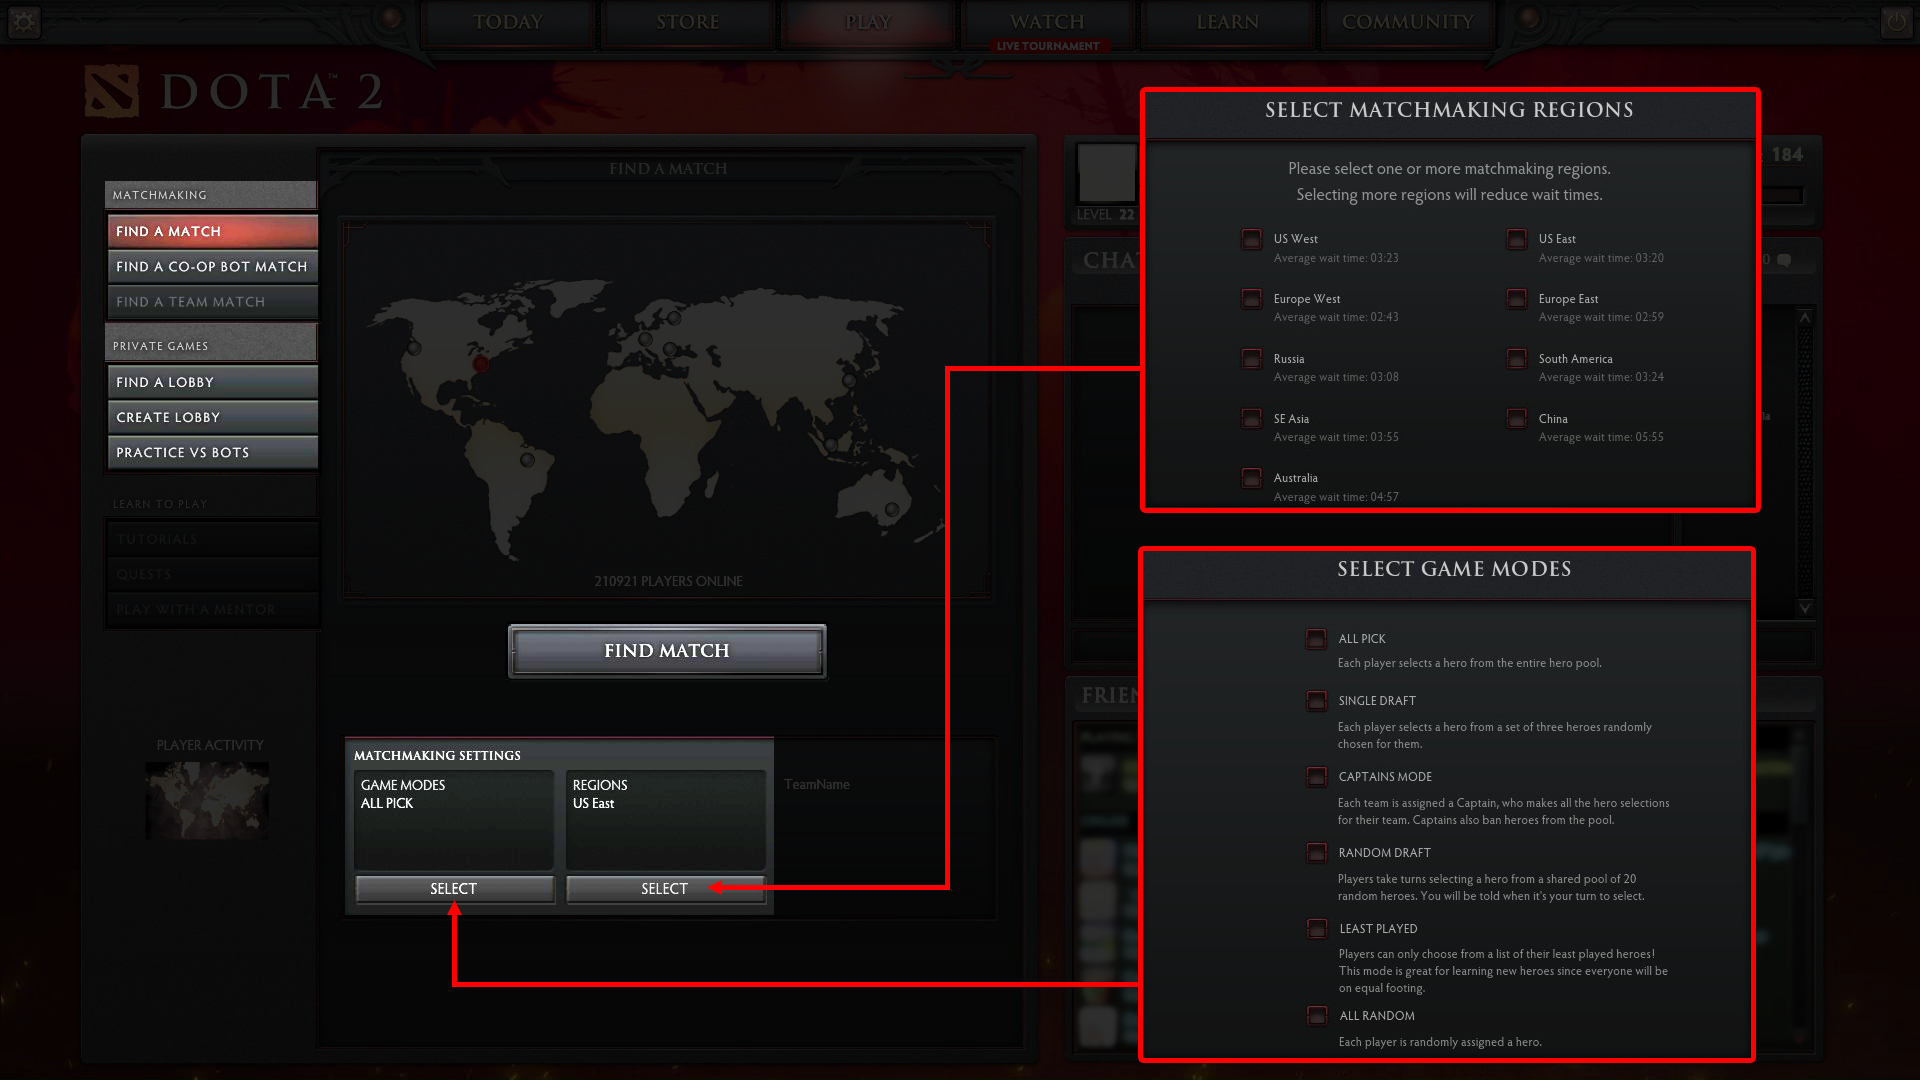Click the Dota 2 logo icon
1920x1080 pixels.
click(105, 90)
